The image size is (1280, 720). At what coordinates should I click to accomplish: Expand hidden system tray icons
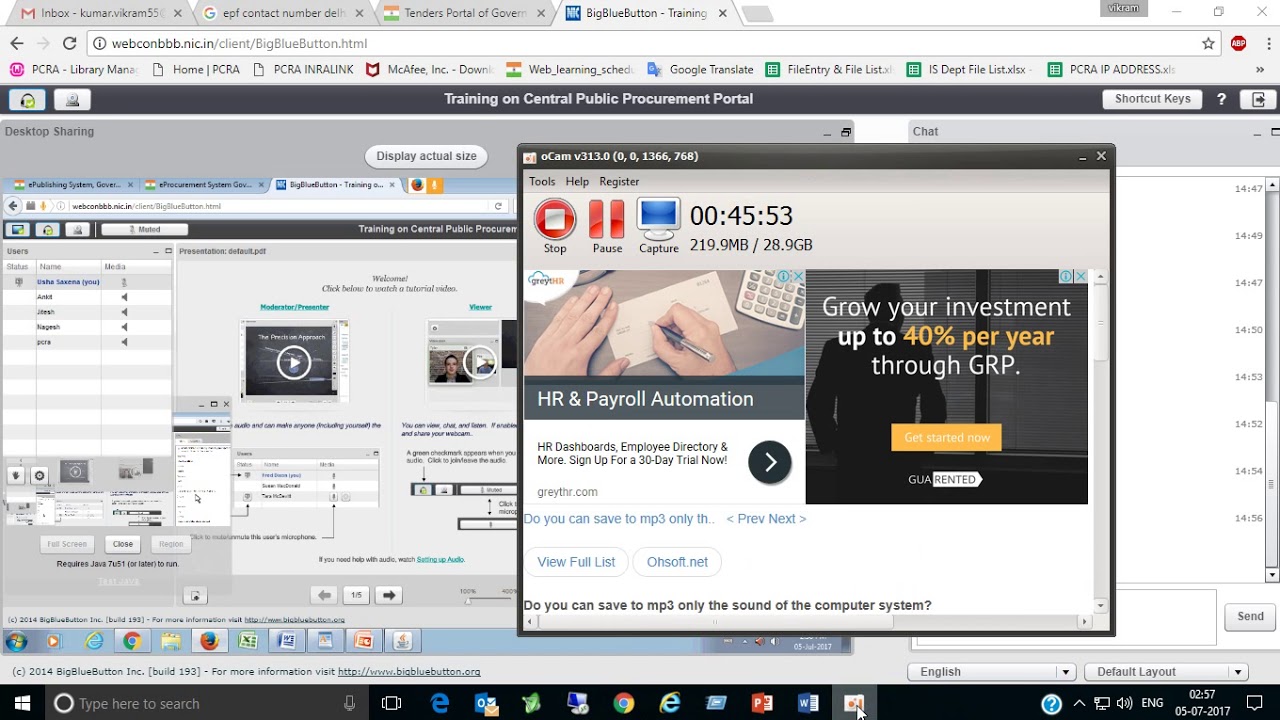(x=1079, y=704)
